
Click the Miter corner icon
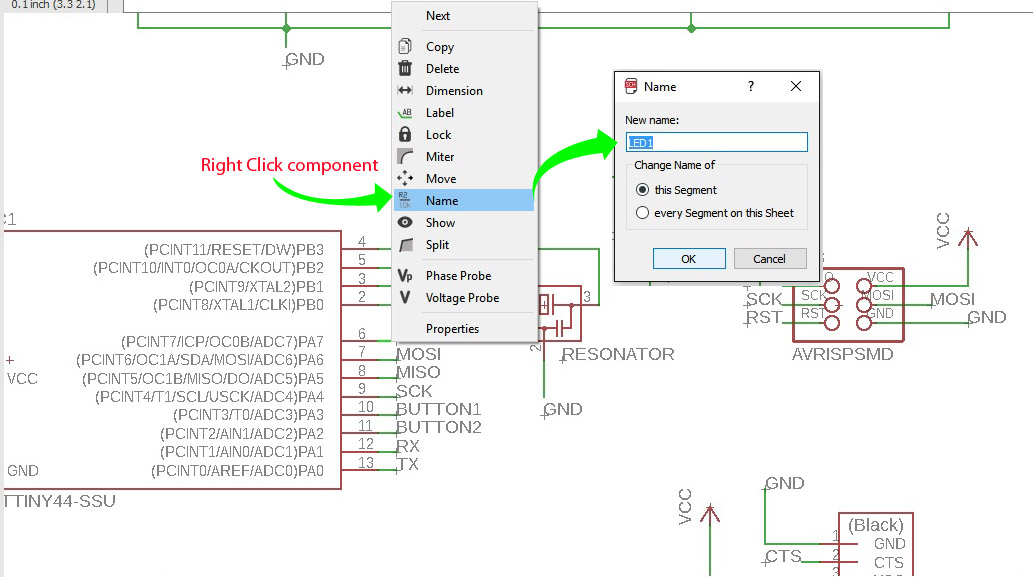[x=405, y=157]
